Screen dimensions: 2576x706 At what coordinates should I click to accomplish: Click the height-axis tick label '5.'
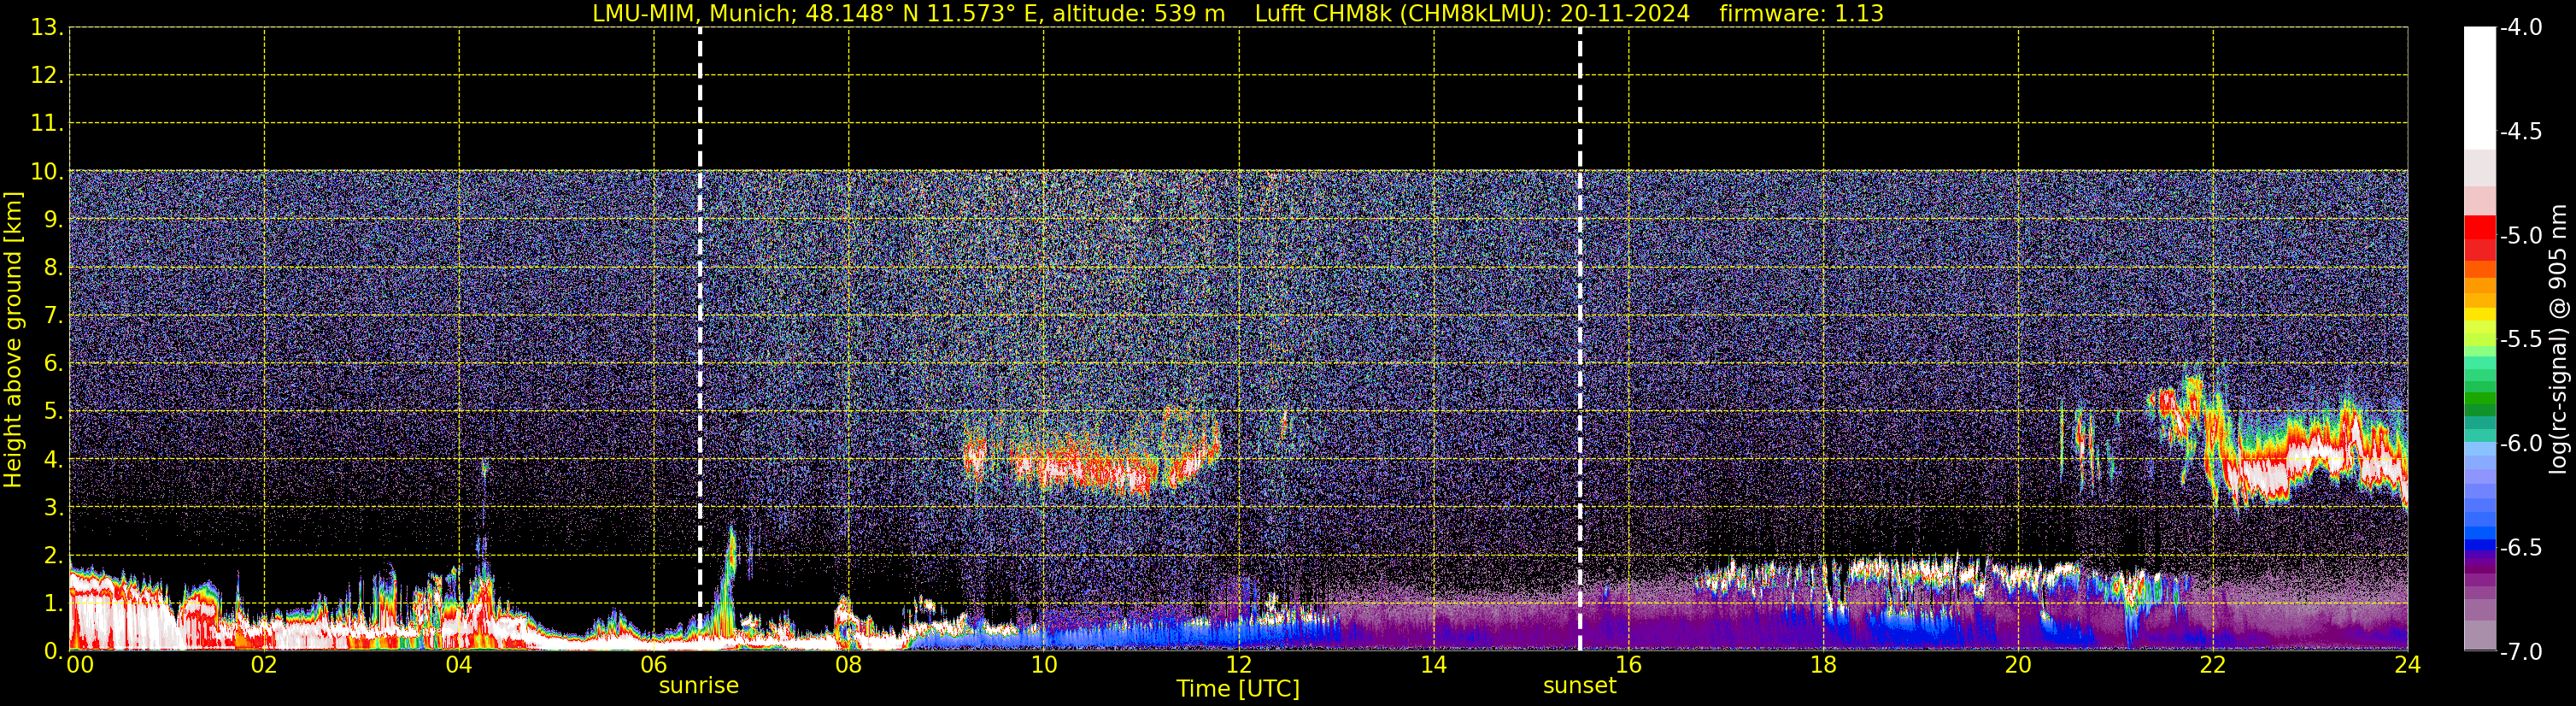tap(52, 412)
